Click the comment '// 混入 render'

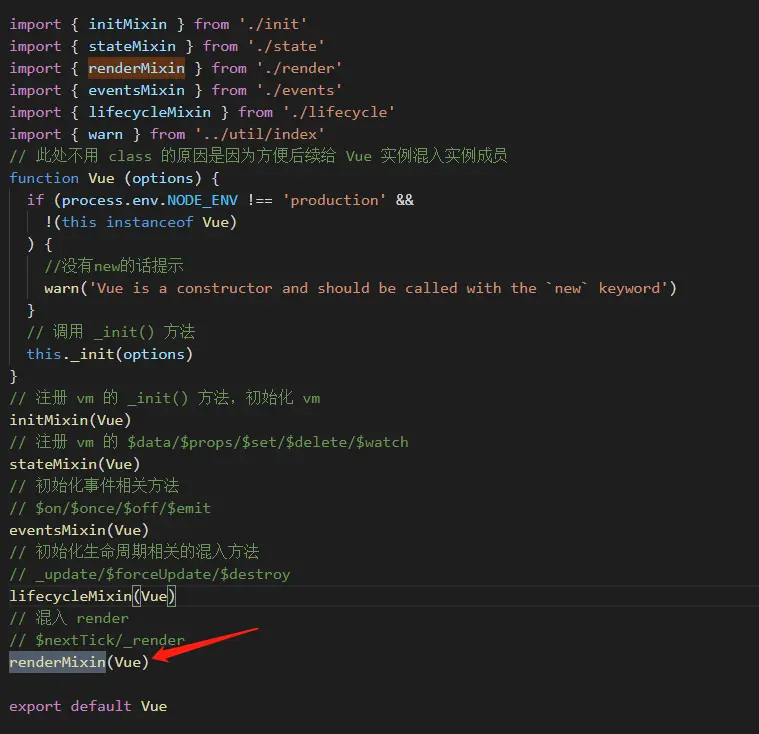[x=69, y=618]
